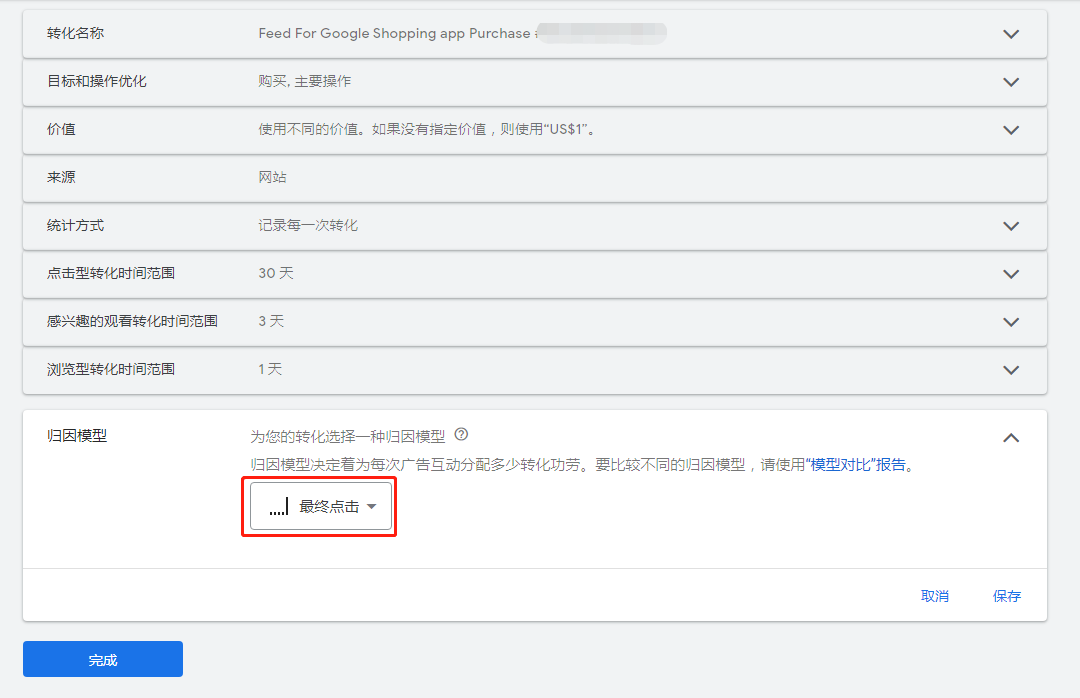The height and width of the screenshot is (698, 1080).
Task: Click the 来源 row label
Action: tap(61, 177)
